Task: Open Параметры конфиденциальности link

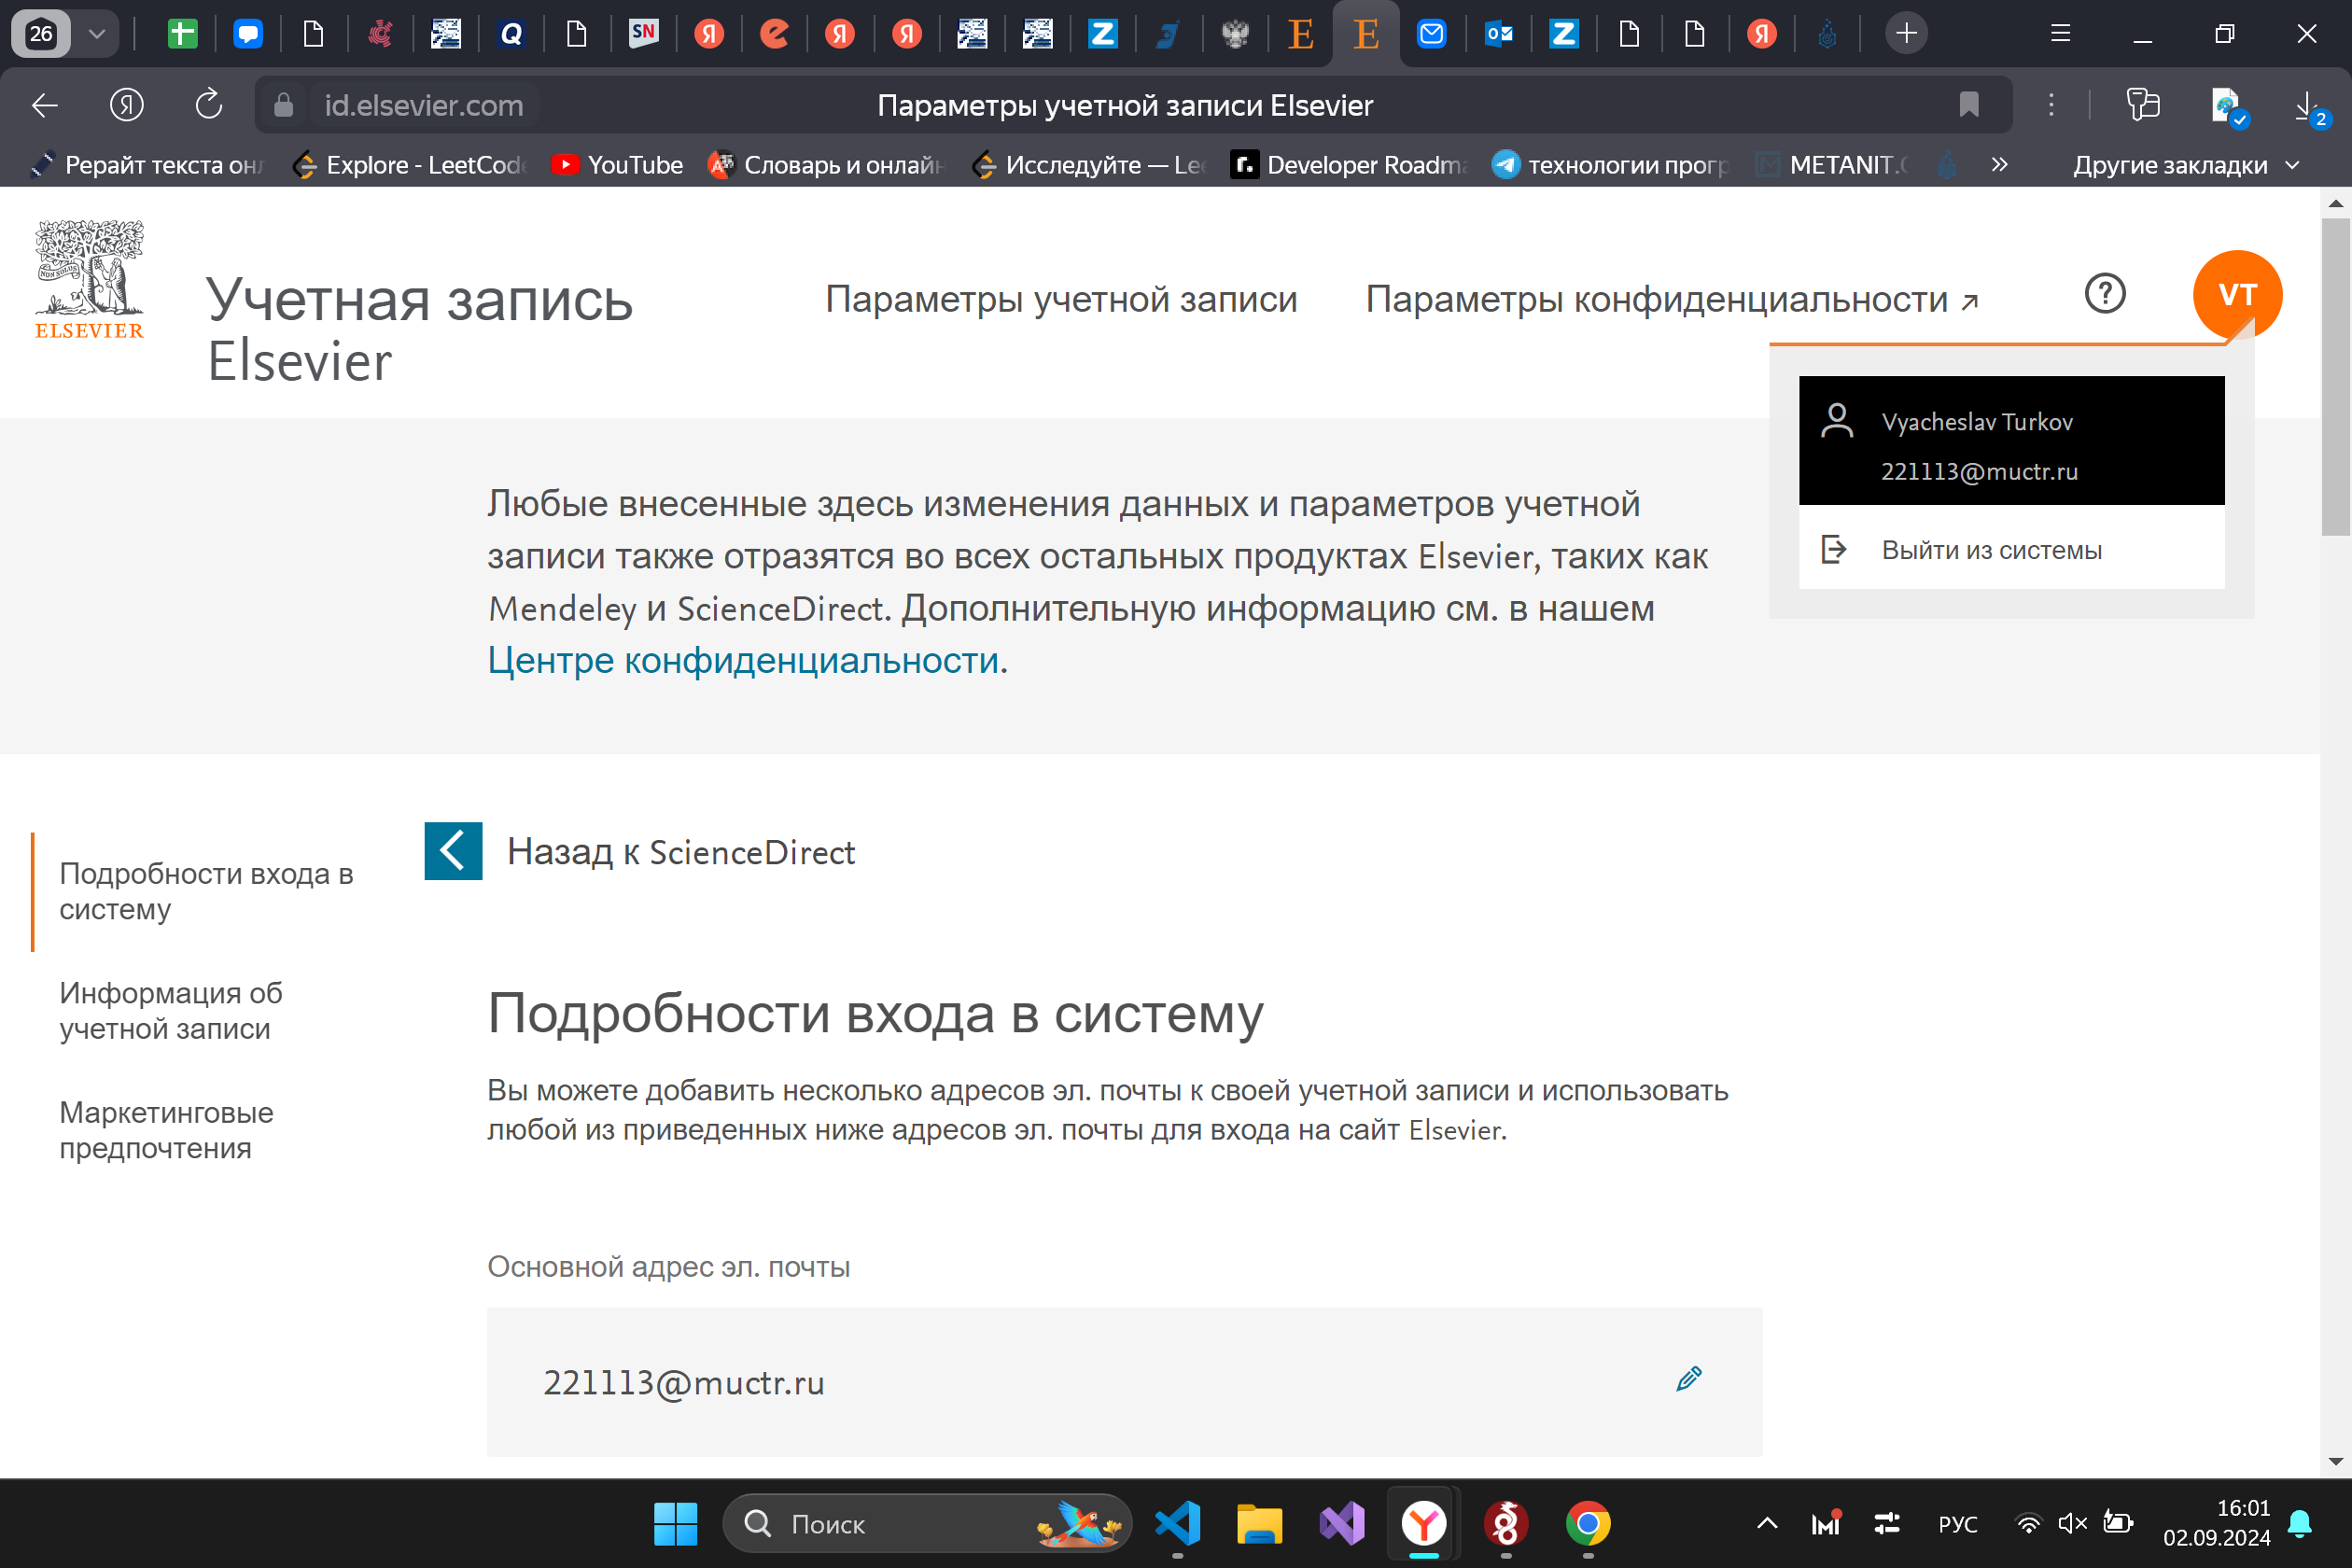Action: pyautogui.click(x=1671, y=298)
